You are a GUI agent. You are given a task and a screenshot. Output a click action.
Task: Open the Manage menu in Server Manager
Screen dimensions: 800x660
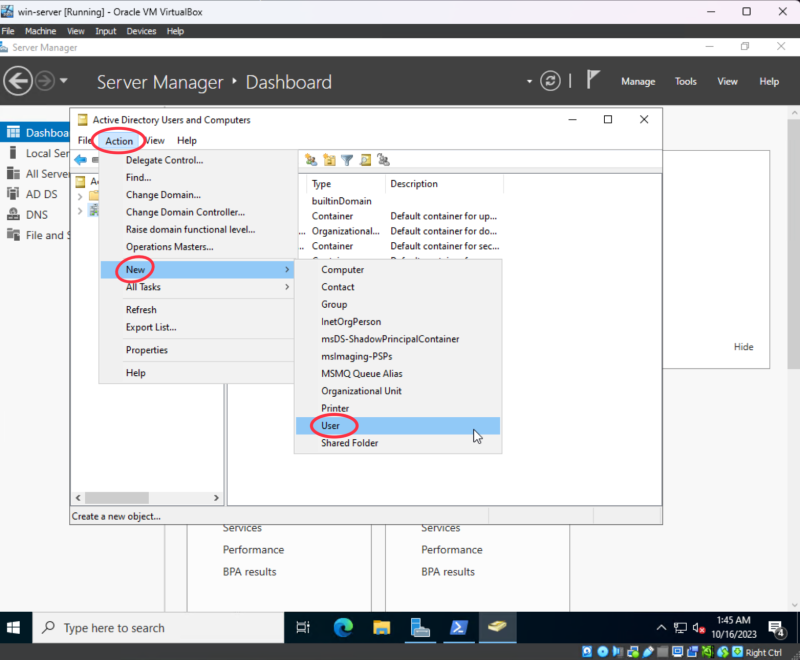(638, 82)
